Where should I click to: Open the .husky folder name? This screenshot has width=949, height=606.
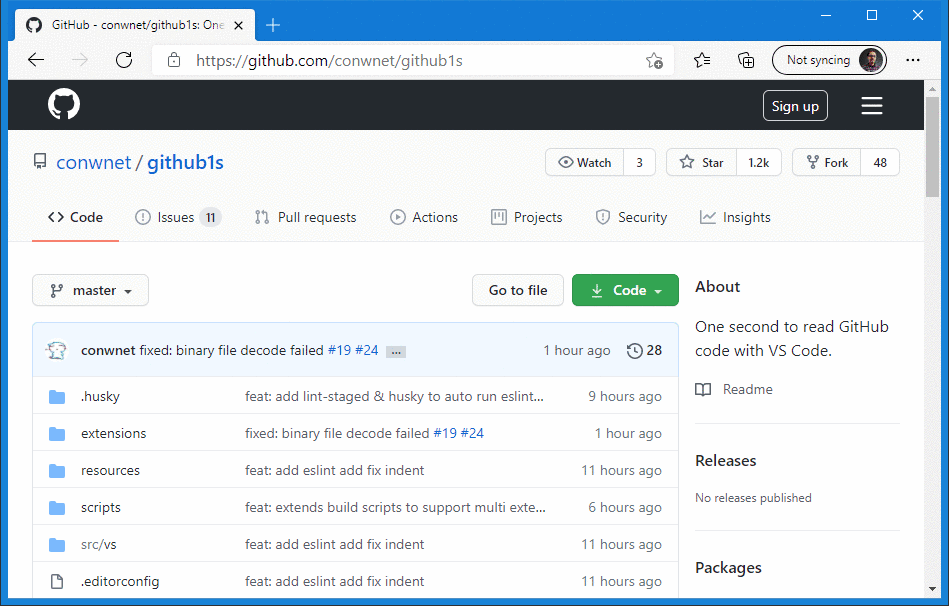(100, 397)
